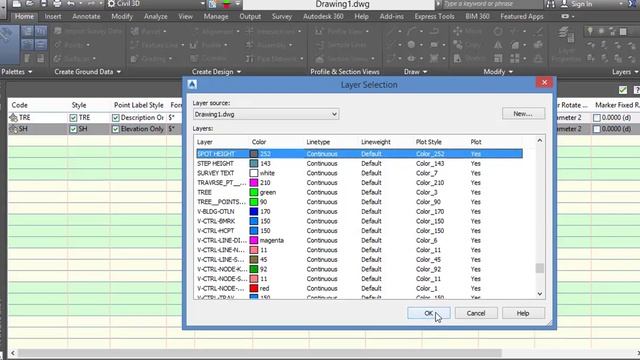Switch to the Insert ribbon tab
The height and width of the screenshot is (360, 640).
click(x=53, y=17)
